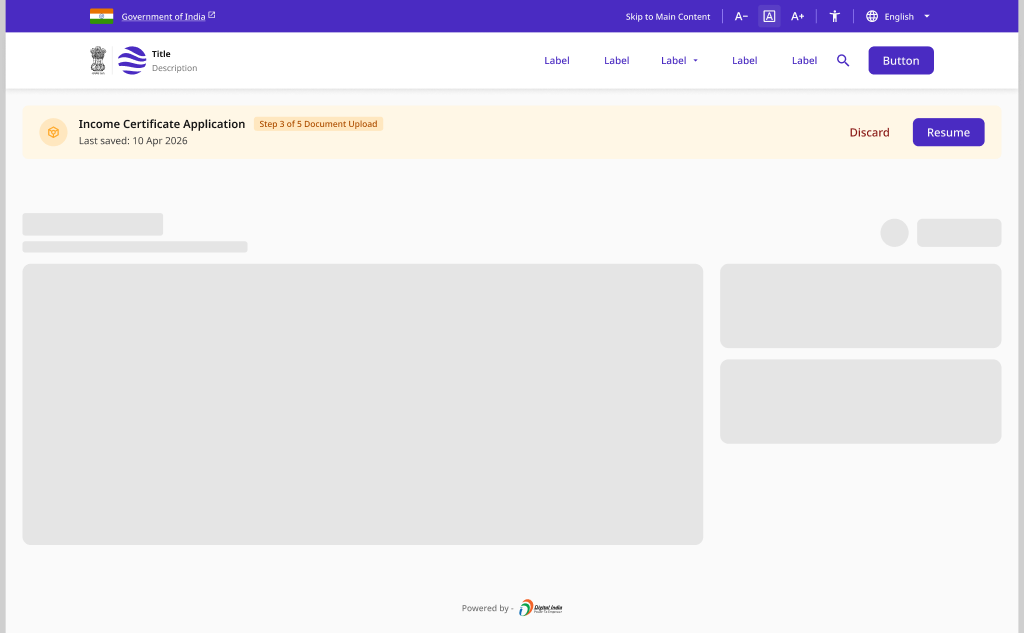The width and height of the screenshot is (1024, 633).
Task: Open the accessibility options icon
Action: tap(835, 16)
